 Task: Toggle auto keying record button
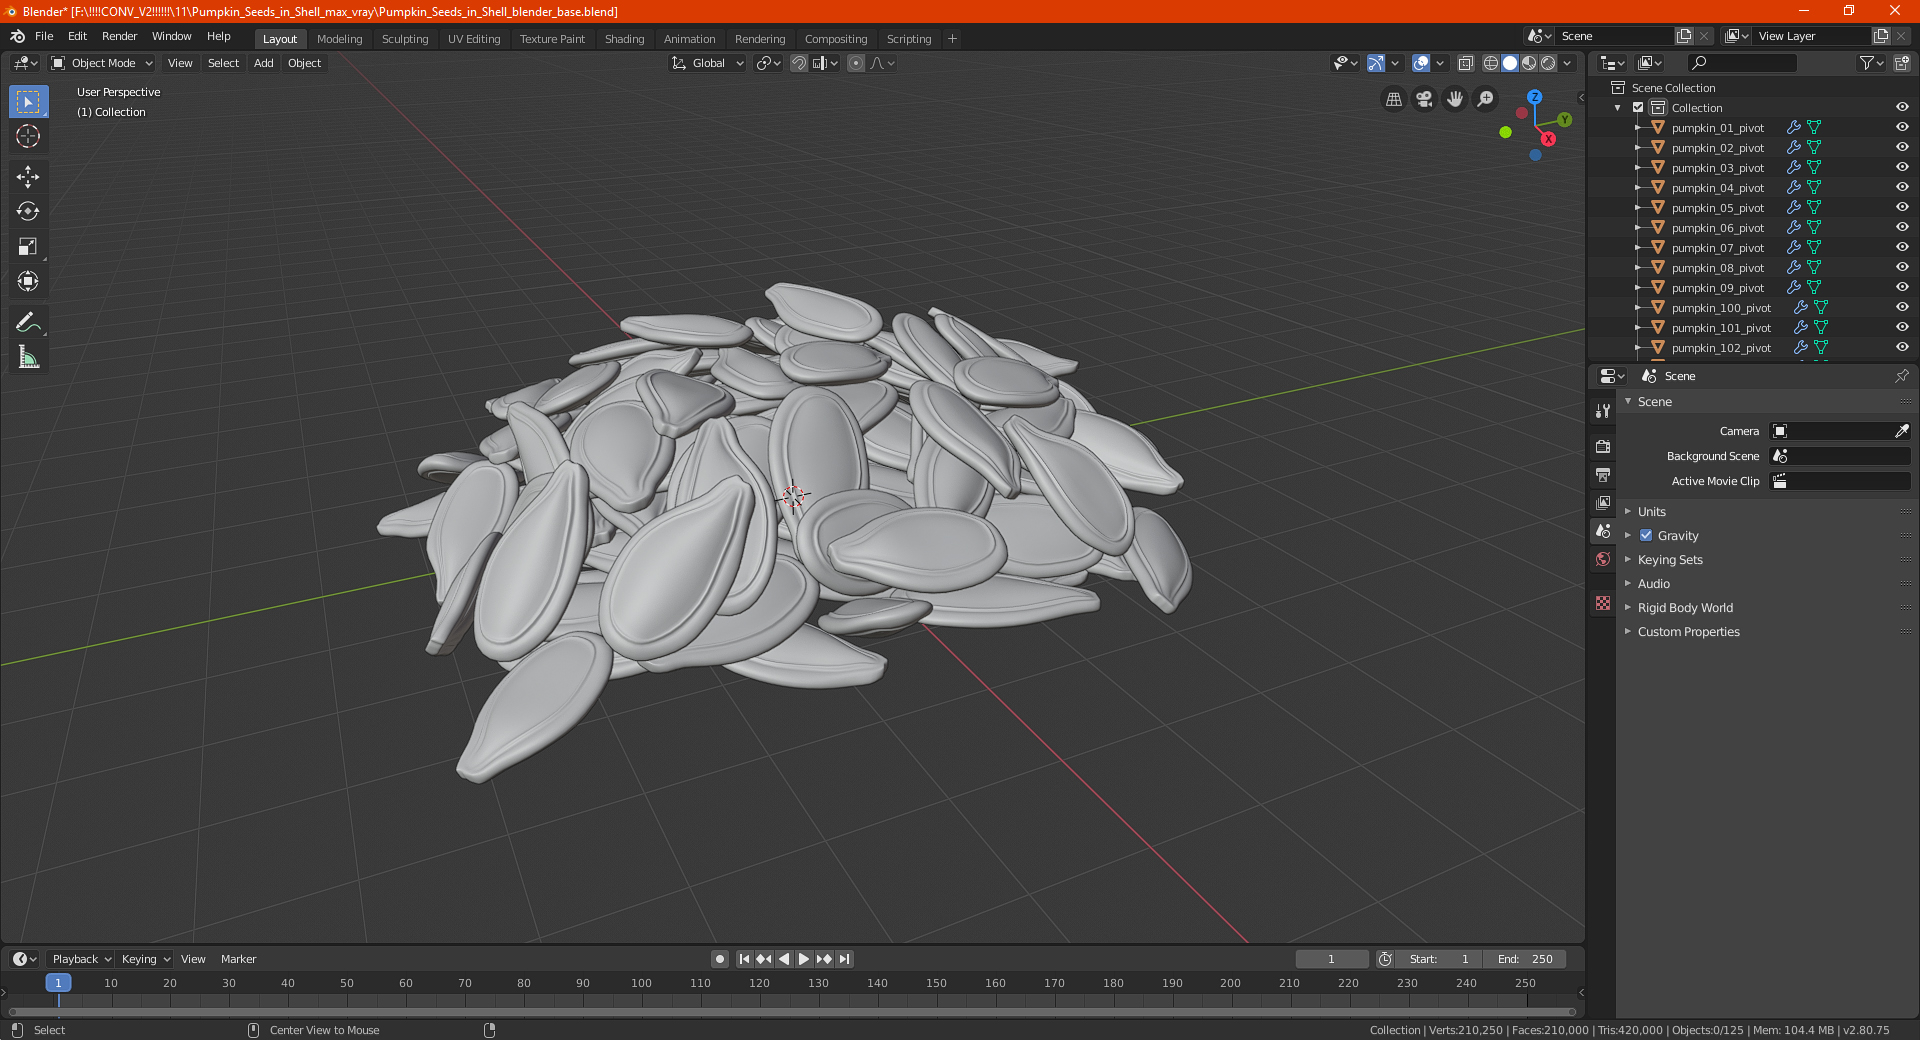click(719, 959)
